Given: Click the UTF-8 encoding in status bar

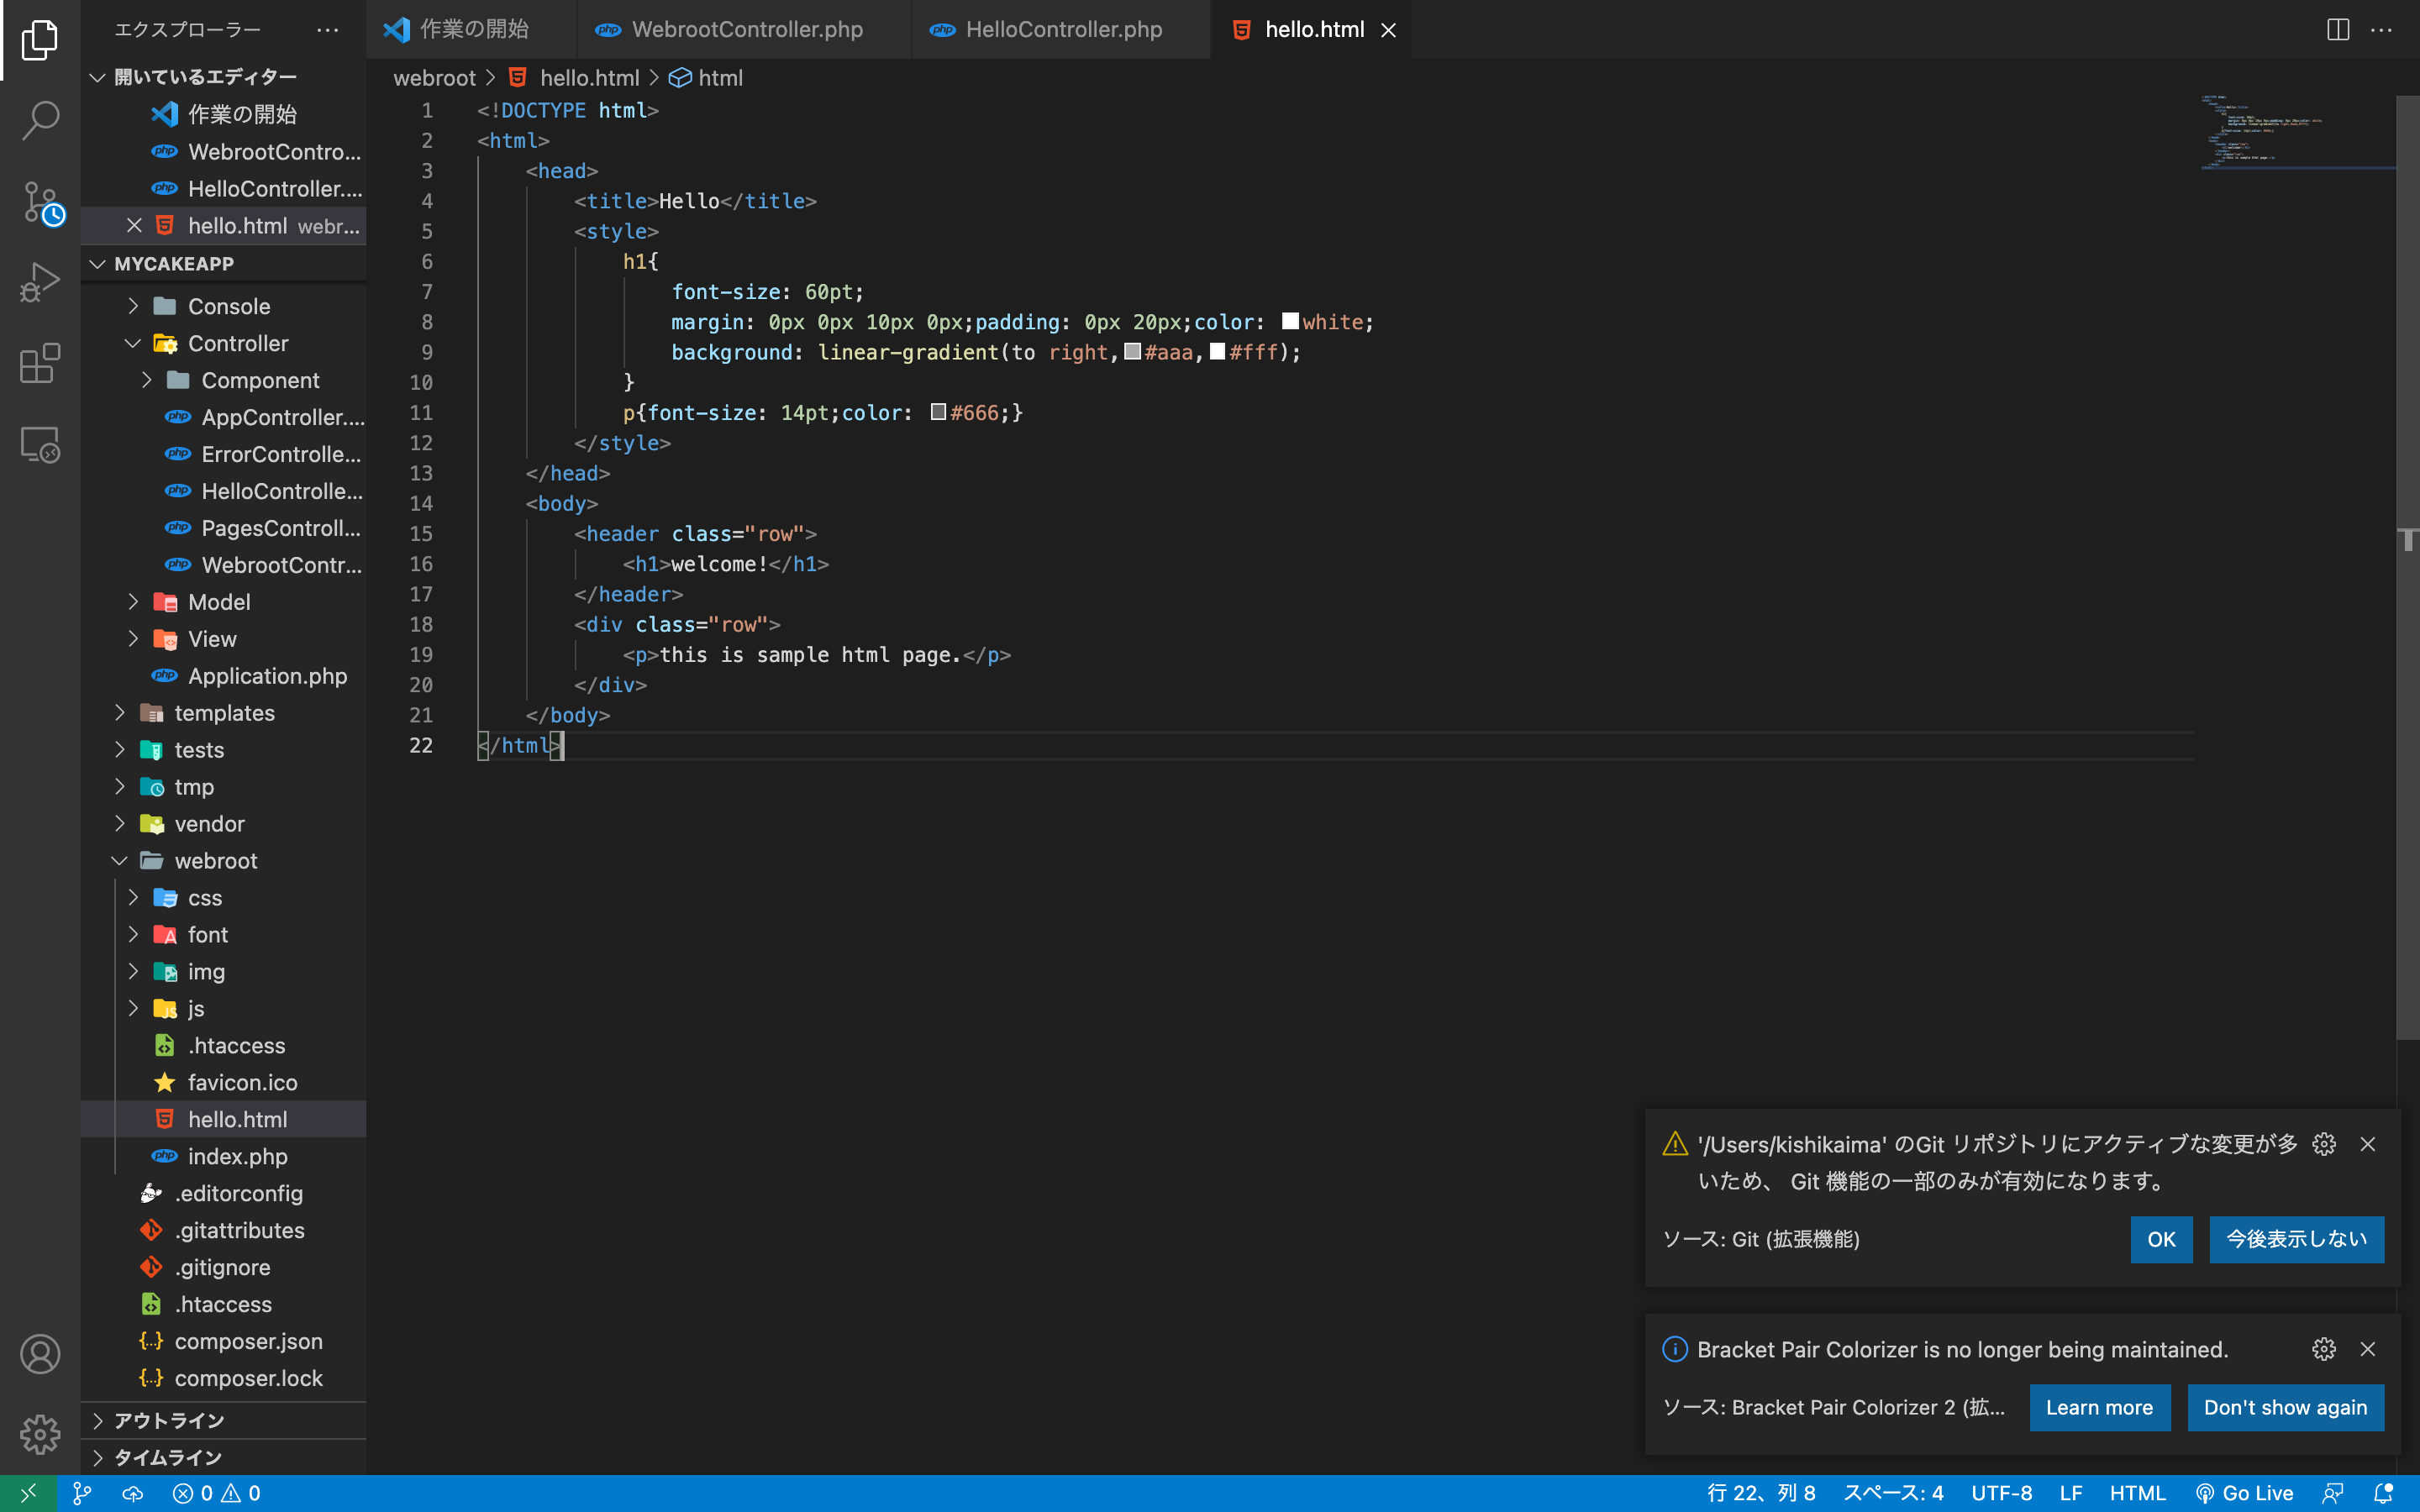Looking at the screenshot, I should click(2003, 1493).
